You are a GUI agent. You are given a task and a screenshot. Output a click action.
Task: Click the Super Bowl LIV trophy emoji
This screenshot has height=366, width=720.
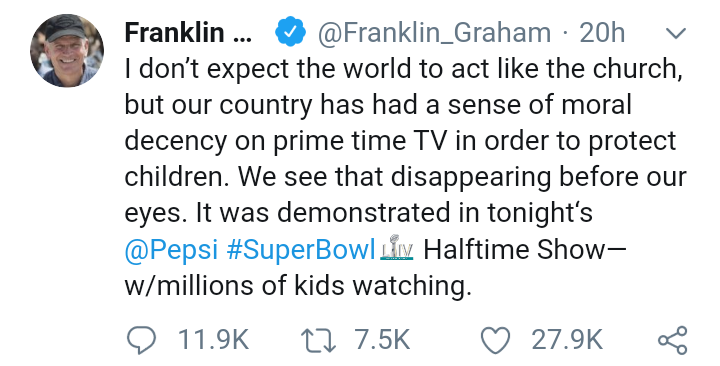coord(397,248)
